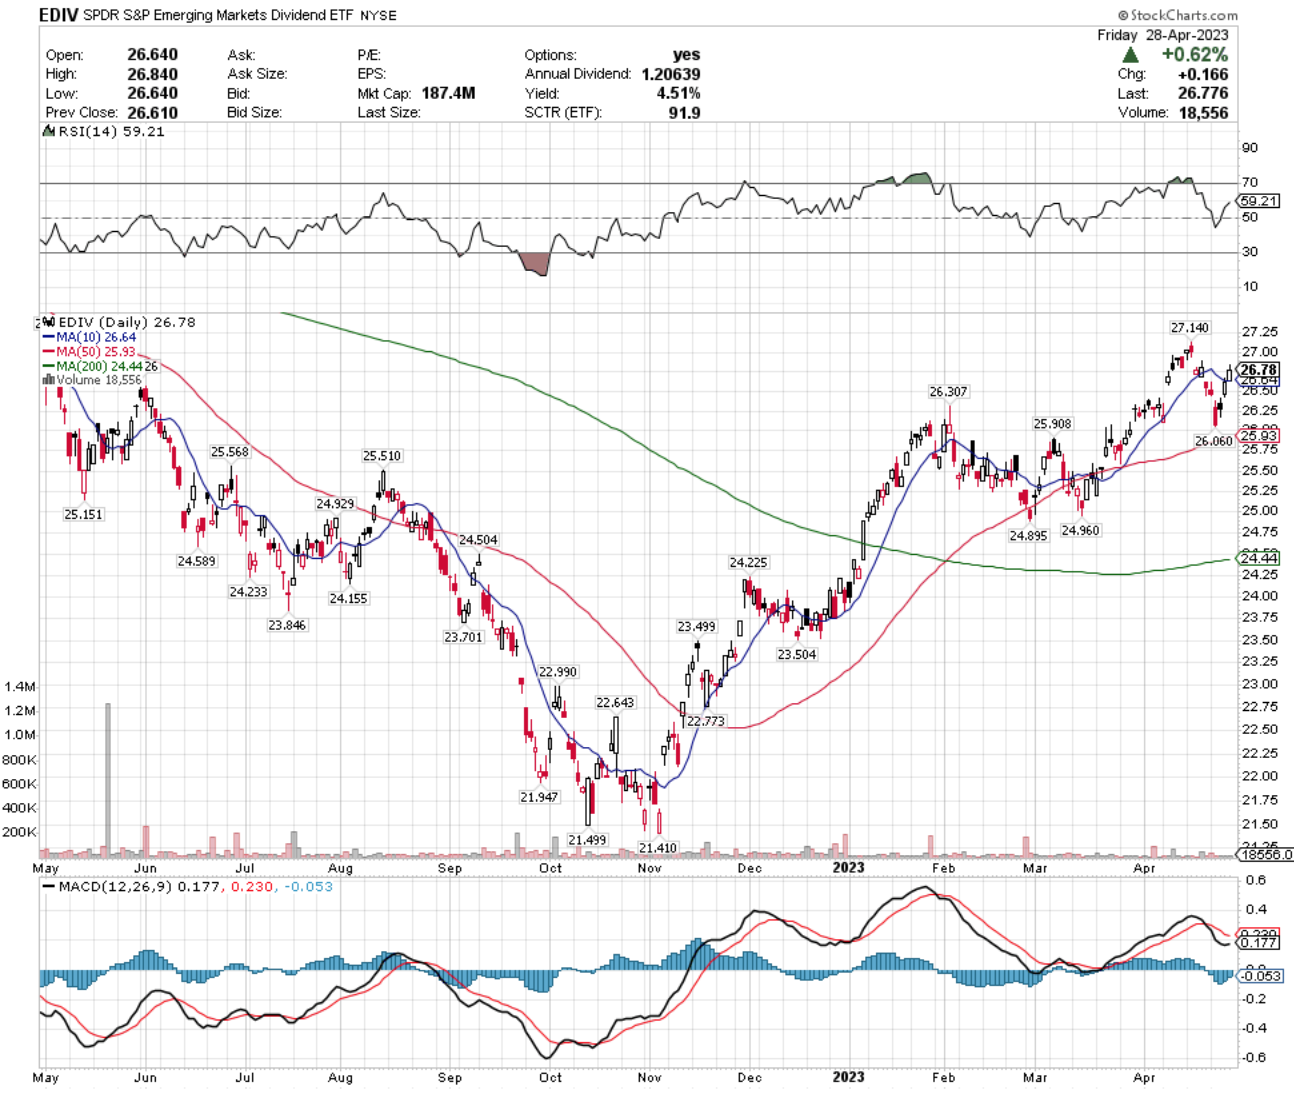This screenshot has width=1294, height=1094.
Task: Click the +0.62% percent change value
Action: tap(1194, 55)
